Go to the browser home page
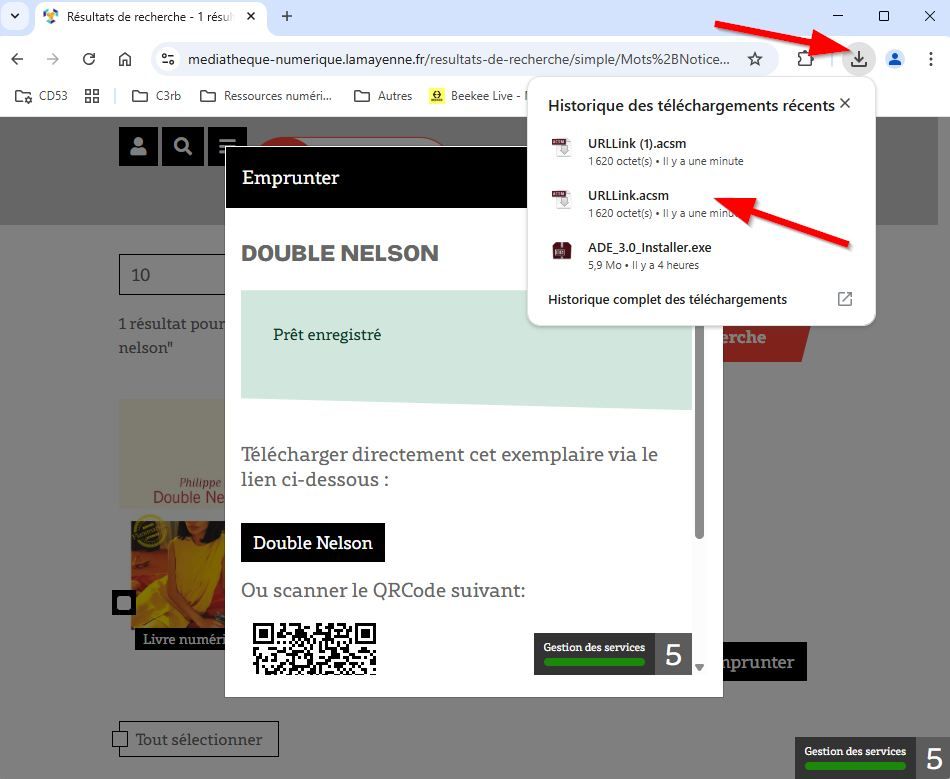The image size is (950, 779). coord(125,59)
